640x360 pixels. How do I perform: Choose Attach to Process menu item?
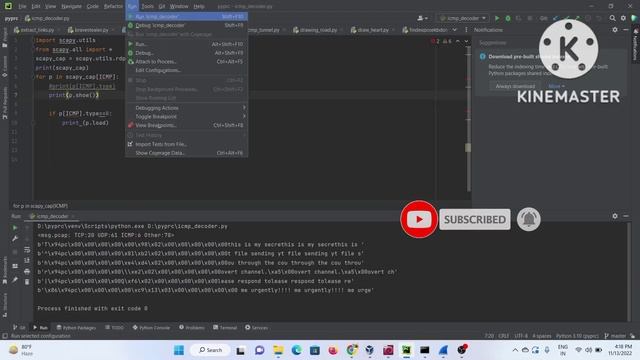pos(187,62)
